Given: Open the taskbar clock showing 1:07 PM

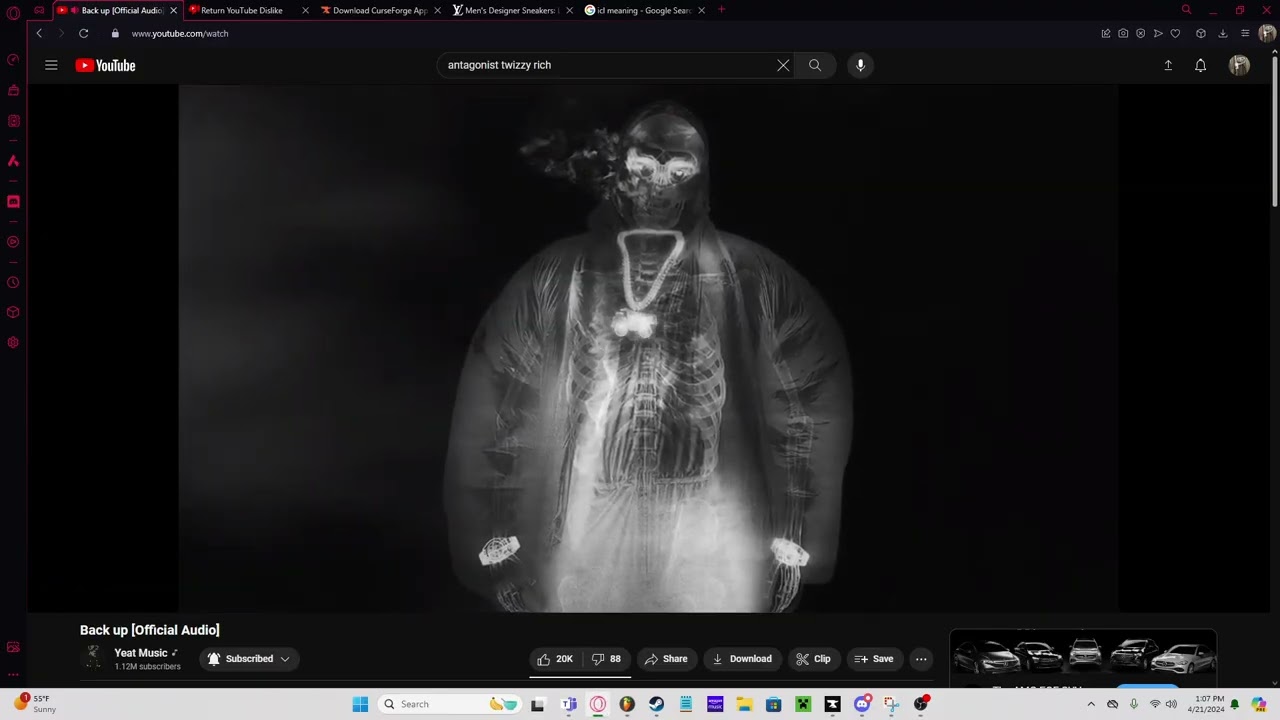Looking at the screenshot, I should (x=1206, y=704).
